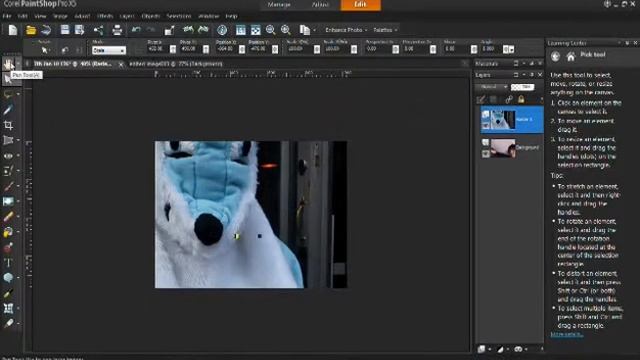The width and height of the screenshot is (640, 360).
Task: Select the Lighten/Darken retouch tool
Action: [x=8, y=202]
